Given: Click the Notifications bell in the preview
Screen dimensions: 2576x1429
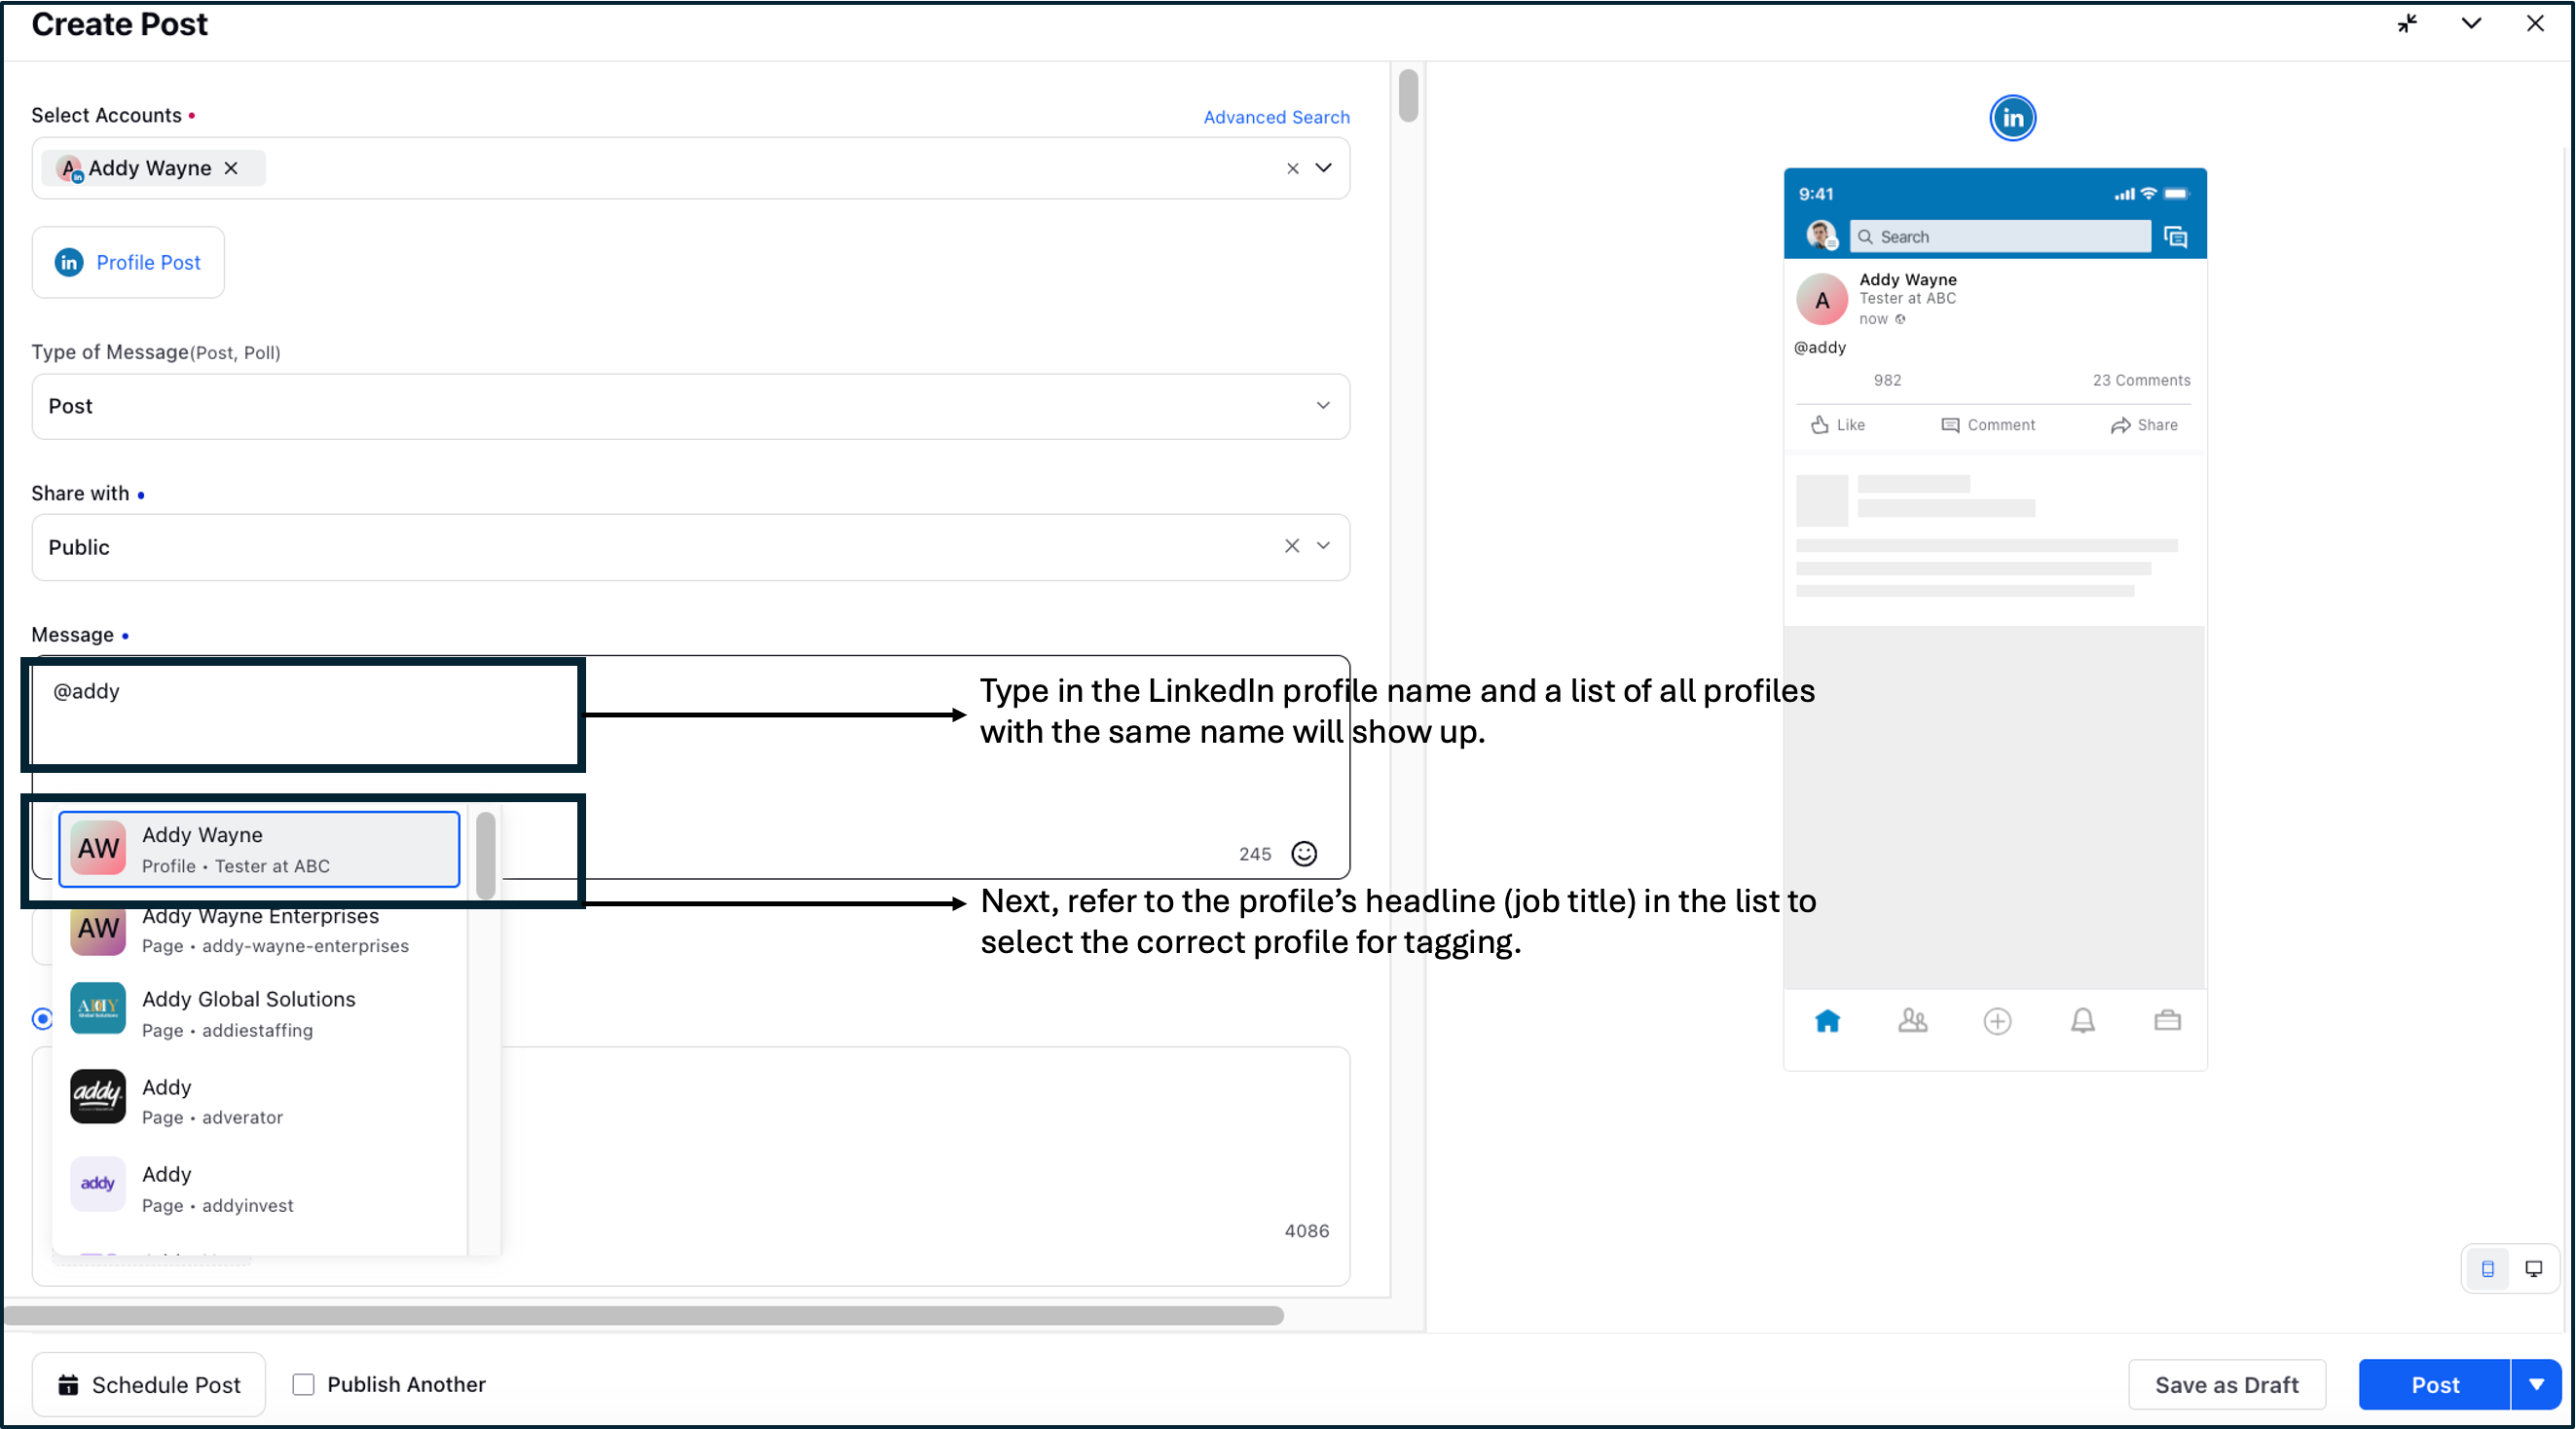Looking at the screenshot, I should click(x=2082, y=1021).
